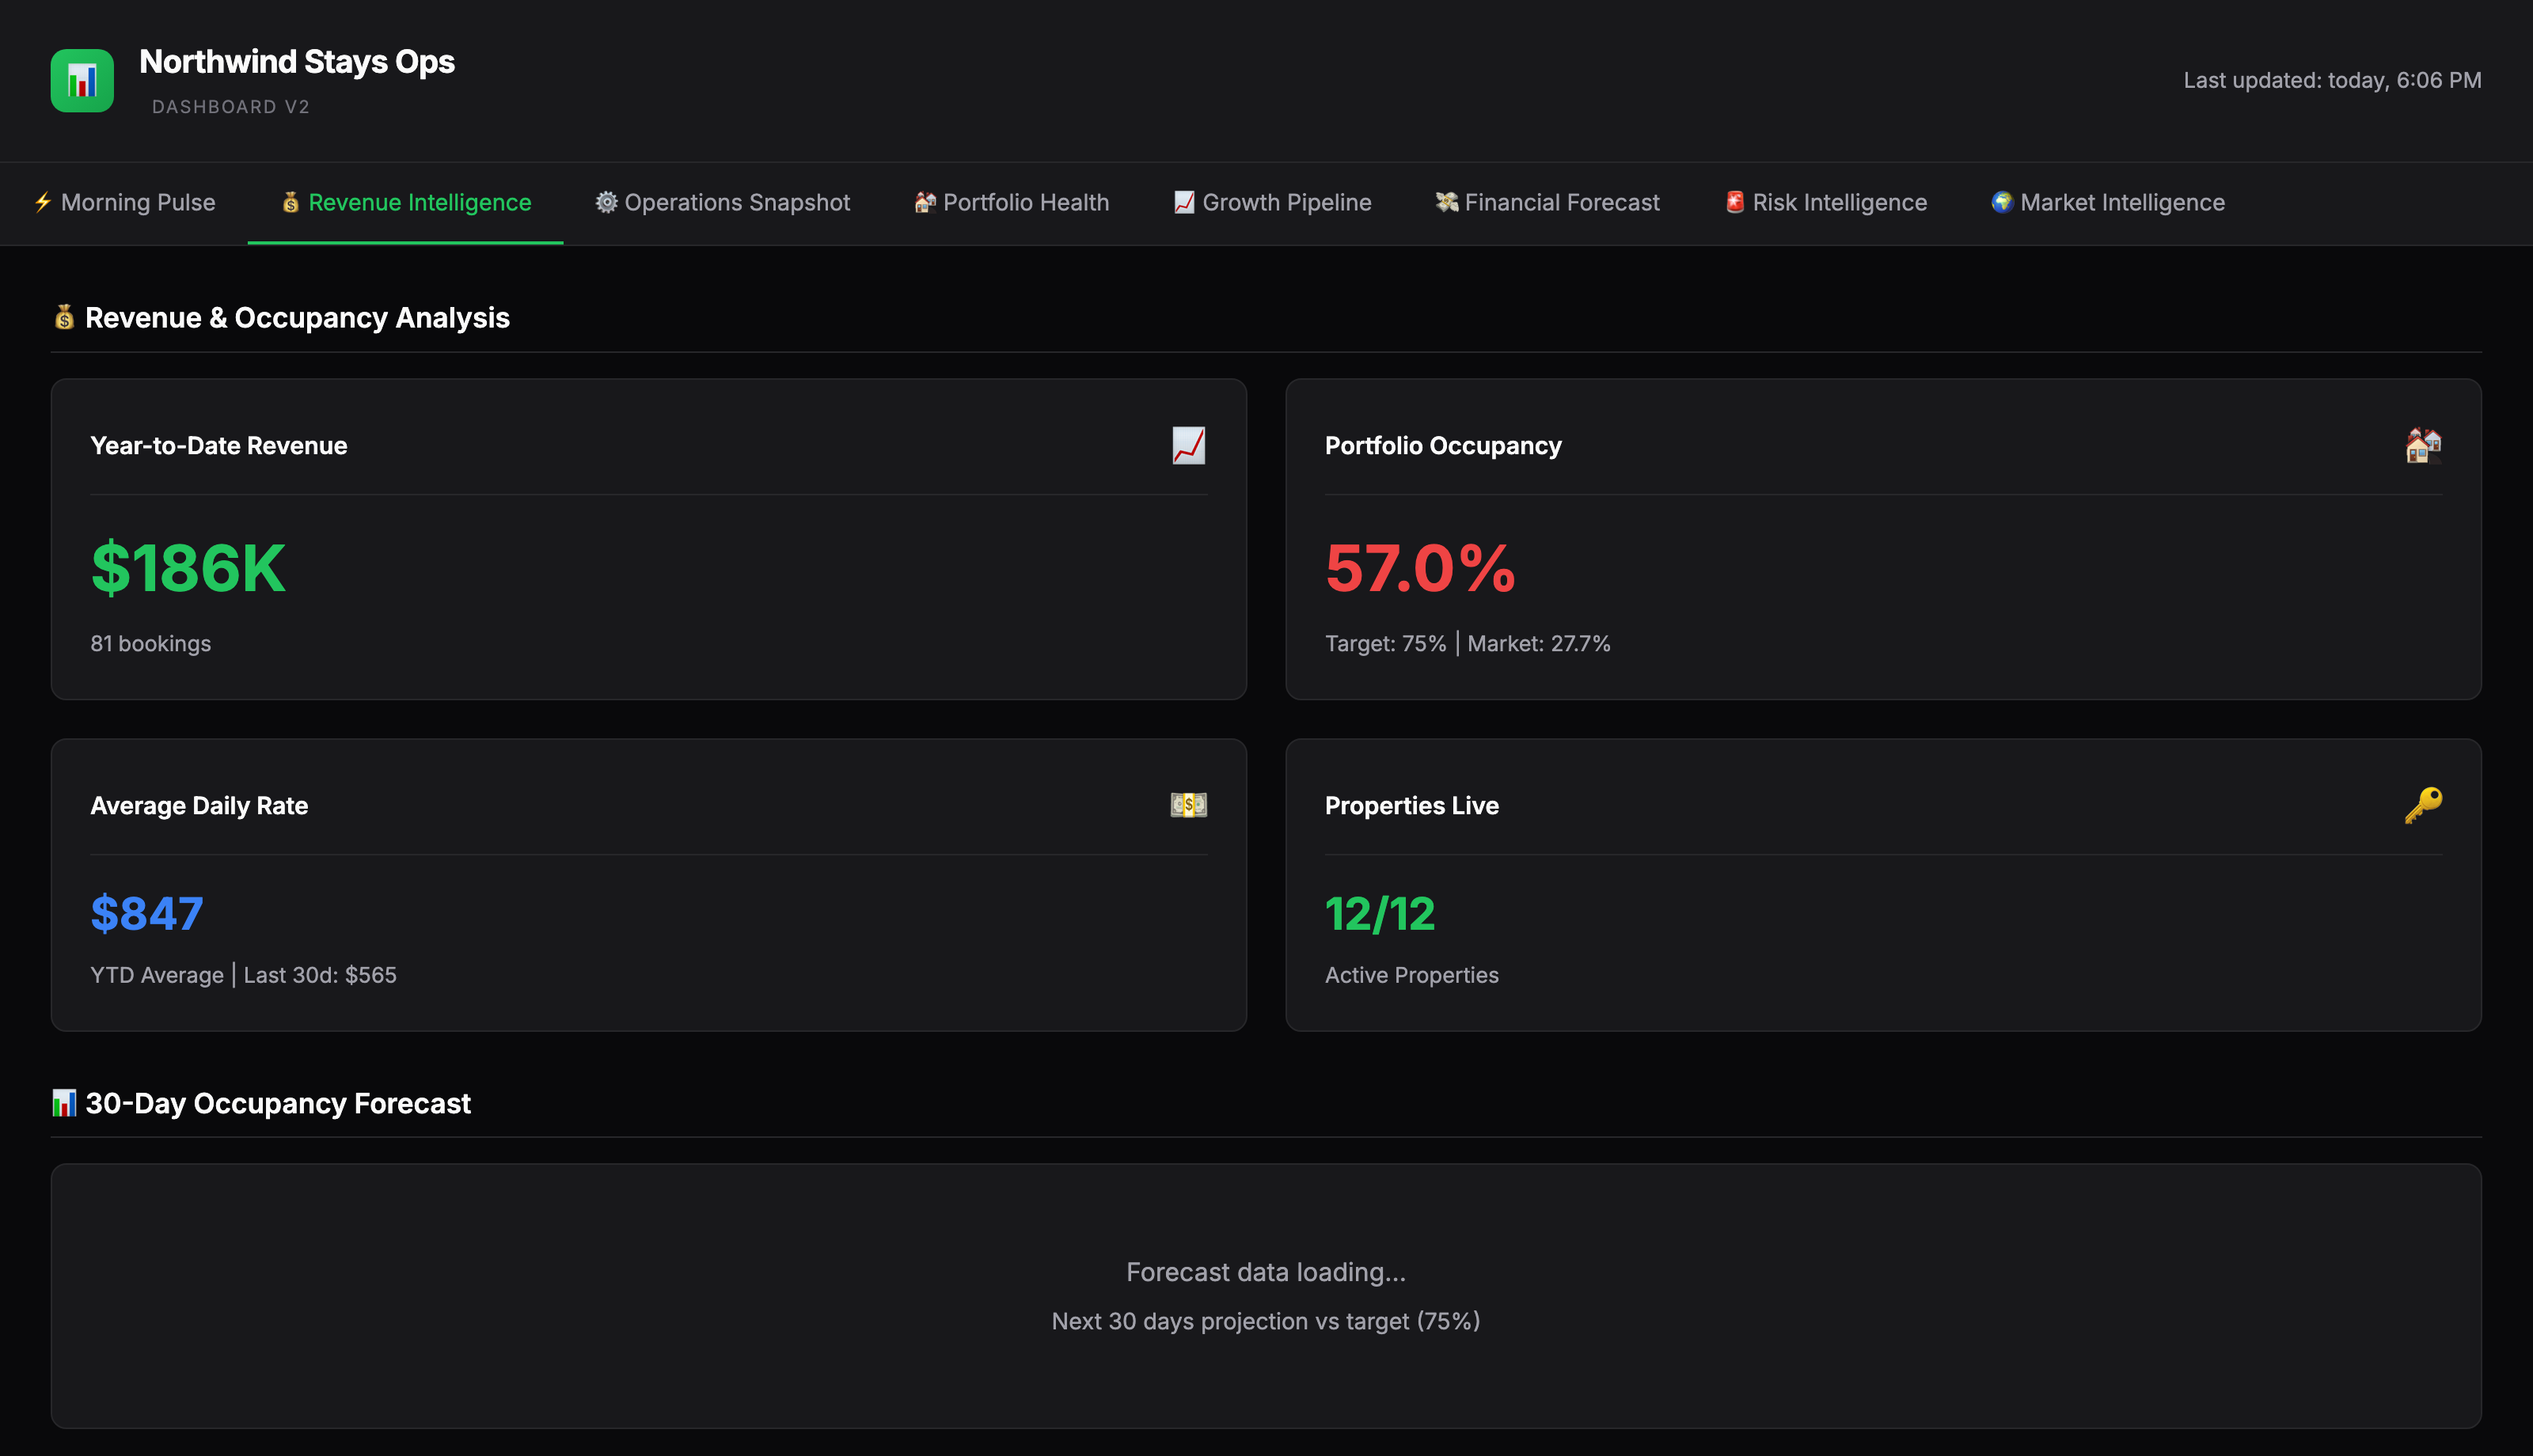
Task: Open the Morning Pulse tab
Action: pos(124,203)
